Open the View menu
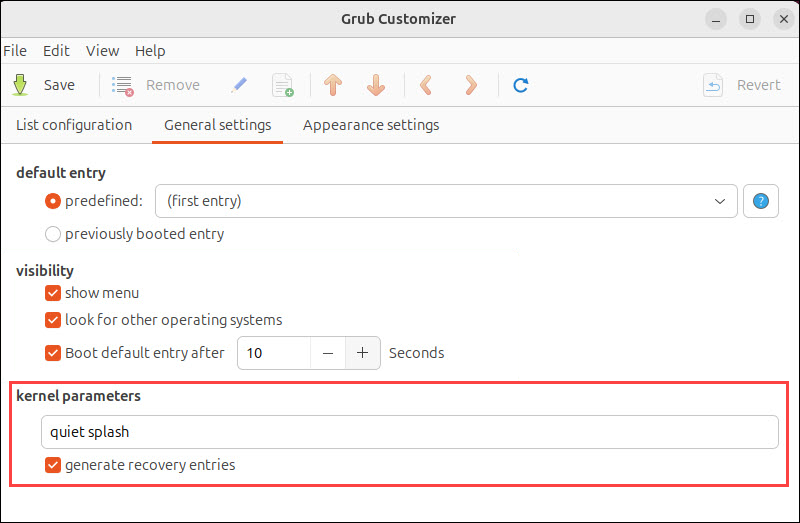 (103, 51)
